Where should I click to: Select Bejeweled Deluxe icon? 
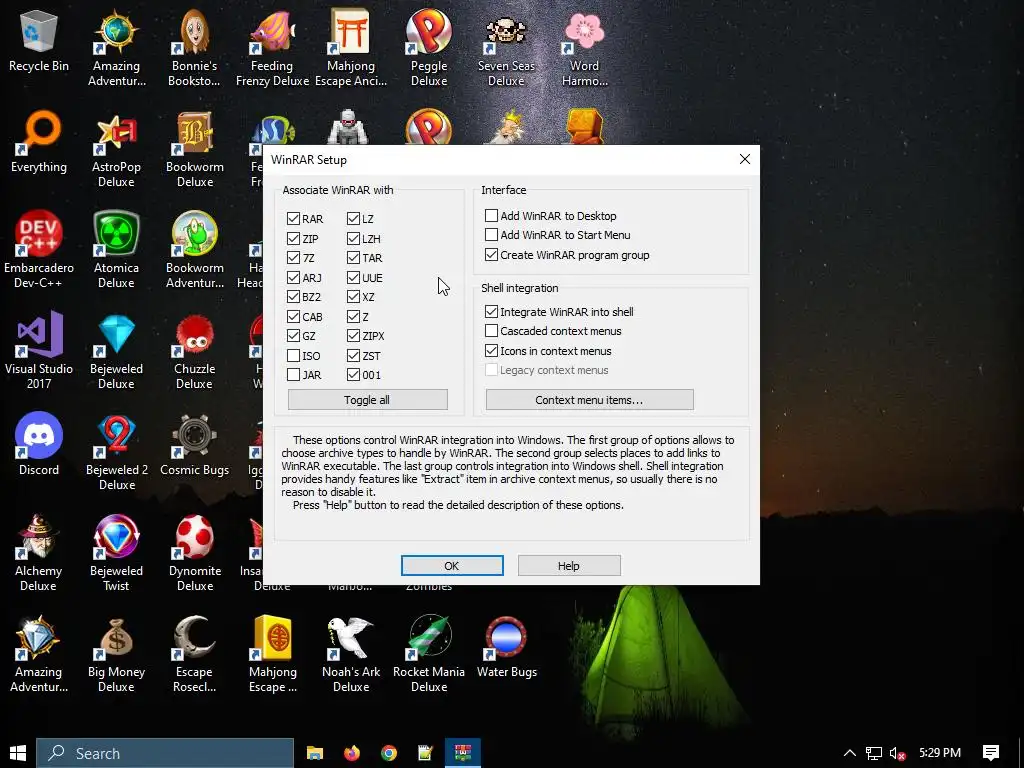[x=116, y=353]
